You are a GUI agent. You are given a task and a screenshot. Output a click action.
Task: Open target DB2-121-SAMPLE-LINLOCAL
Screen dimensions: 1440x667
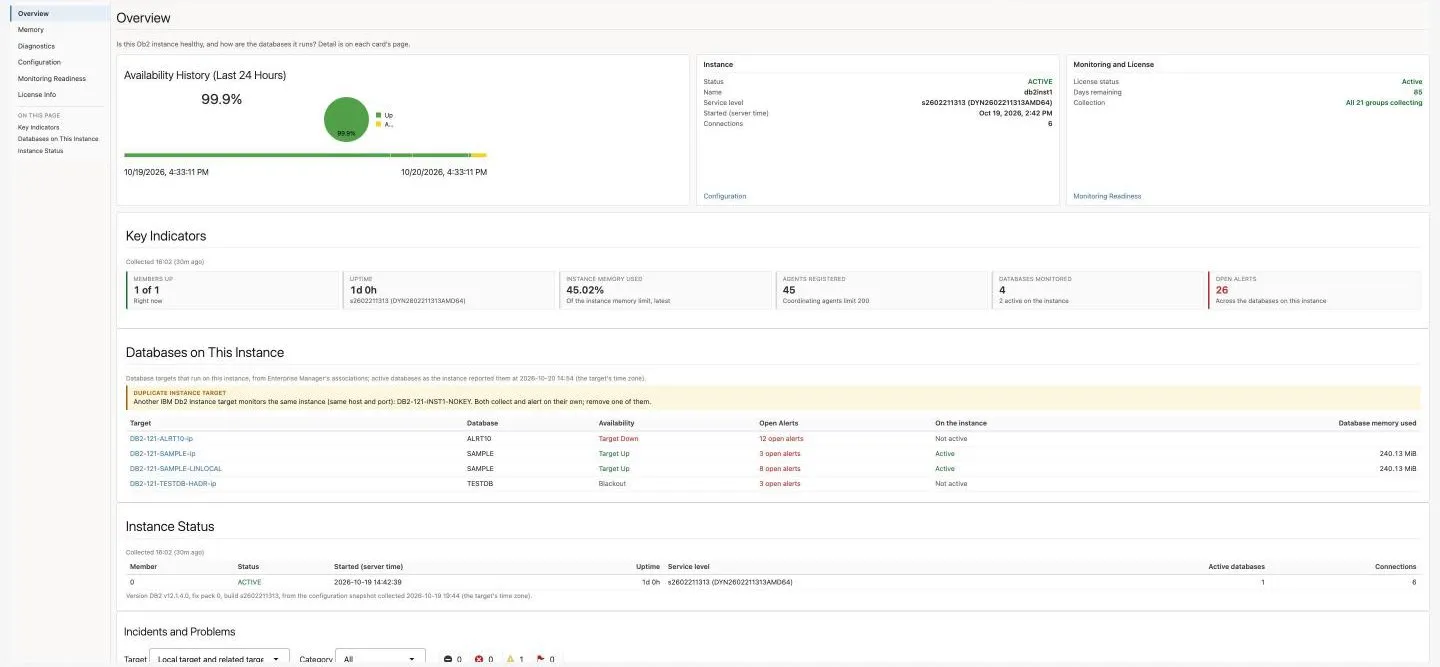coord(176,468)
